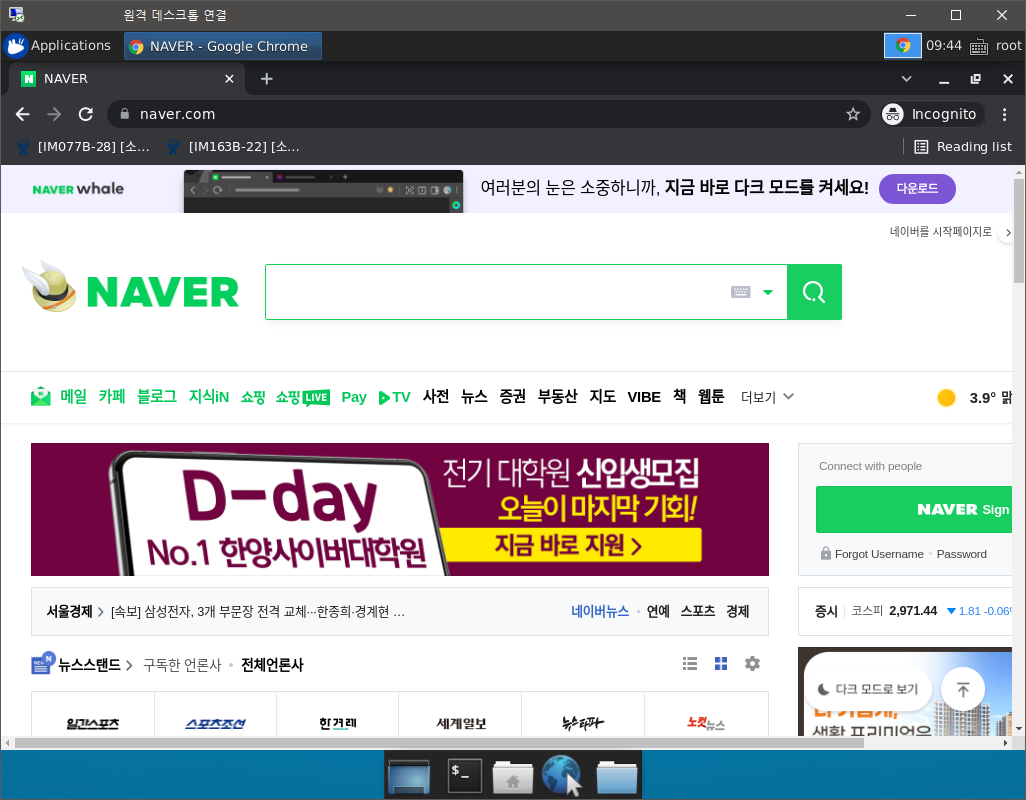Switch newsstand to list view
This screenshot has height=800, width=1026.
coord(690,664)
